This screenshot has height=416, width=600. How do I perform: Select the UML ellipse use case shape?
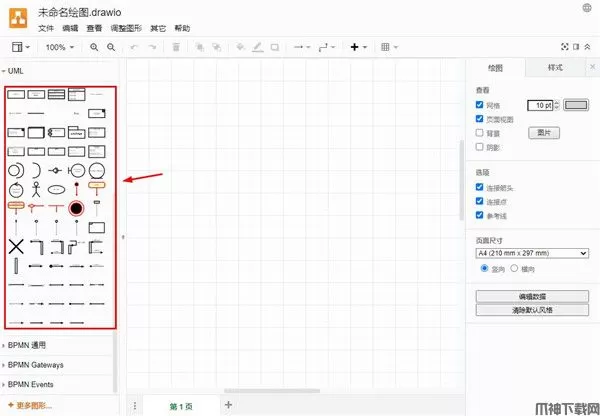coord(56,189)
